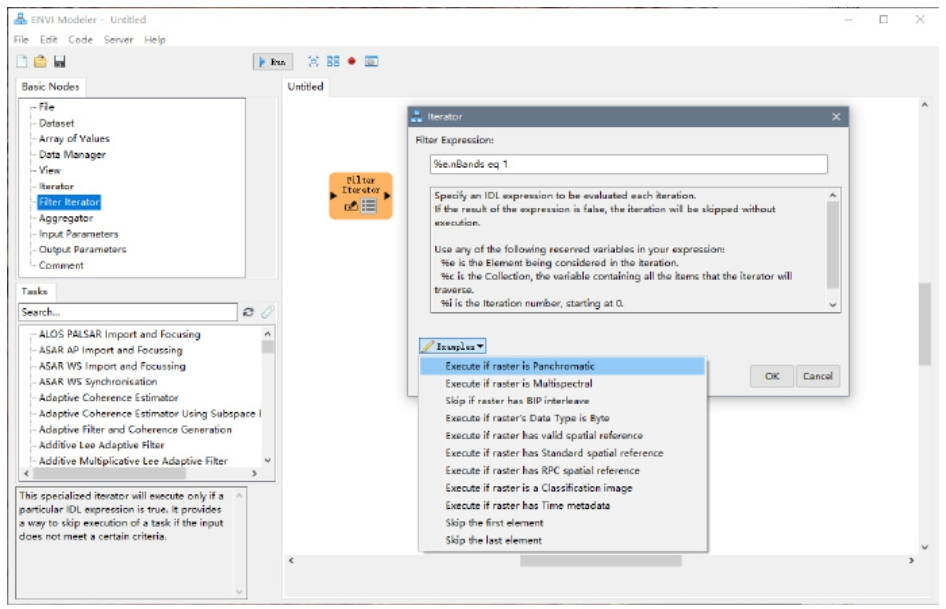Click the canvas horizontal scrollbar thumb
Viewport: 946px width, 609px height.
[601, 561]
